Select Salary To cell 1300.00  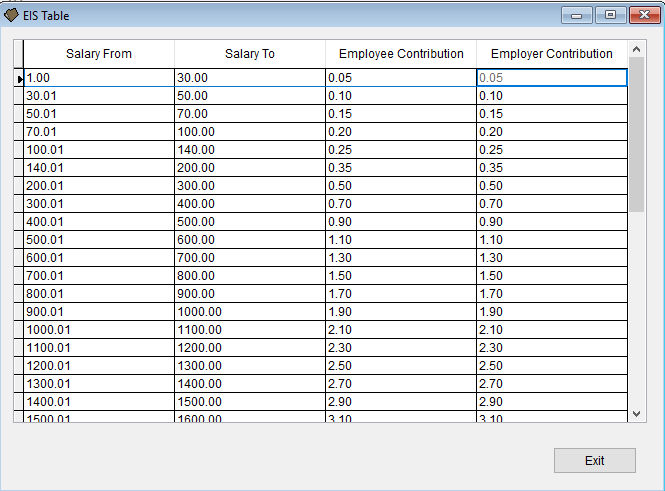click(x=250, y=366)
